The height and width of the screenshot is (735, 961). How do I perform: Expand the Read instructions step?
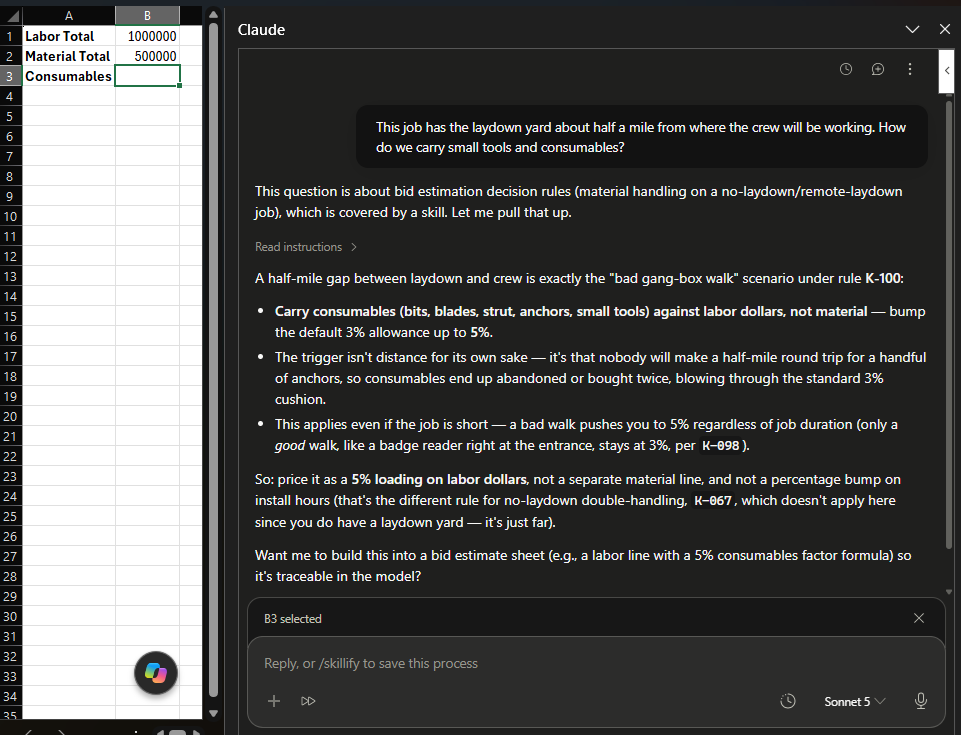pos(306,247)
